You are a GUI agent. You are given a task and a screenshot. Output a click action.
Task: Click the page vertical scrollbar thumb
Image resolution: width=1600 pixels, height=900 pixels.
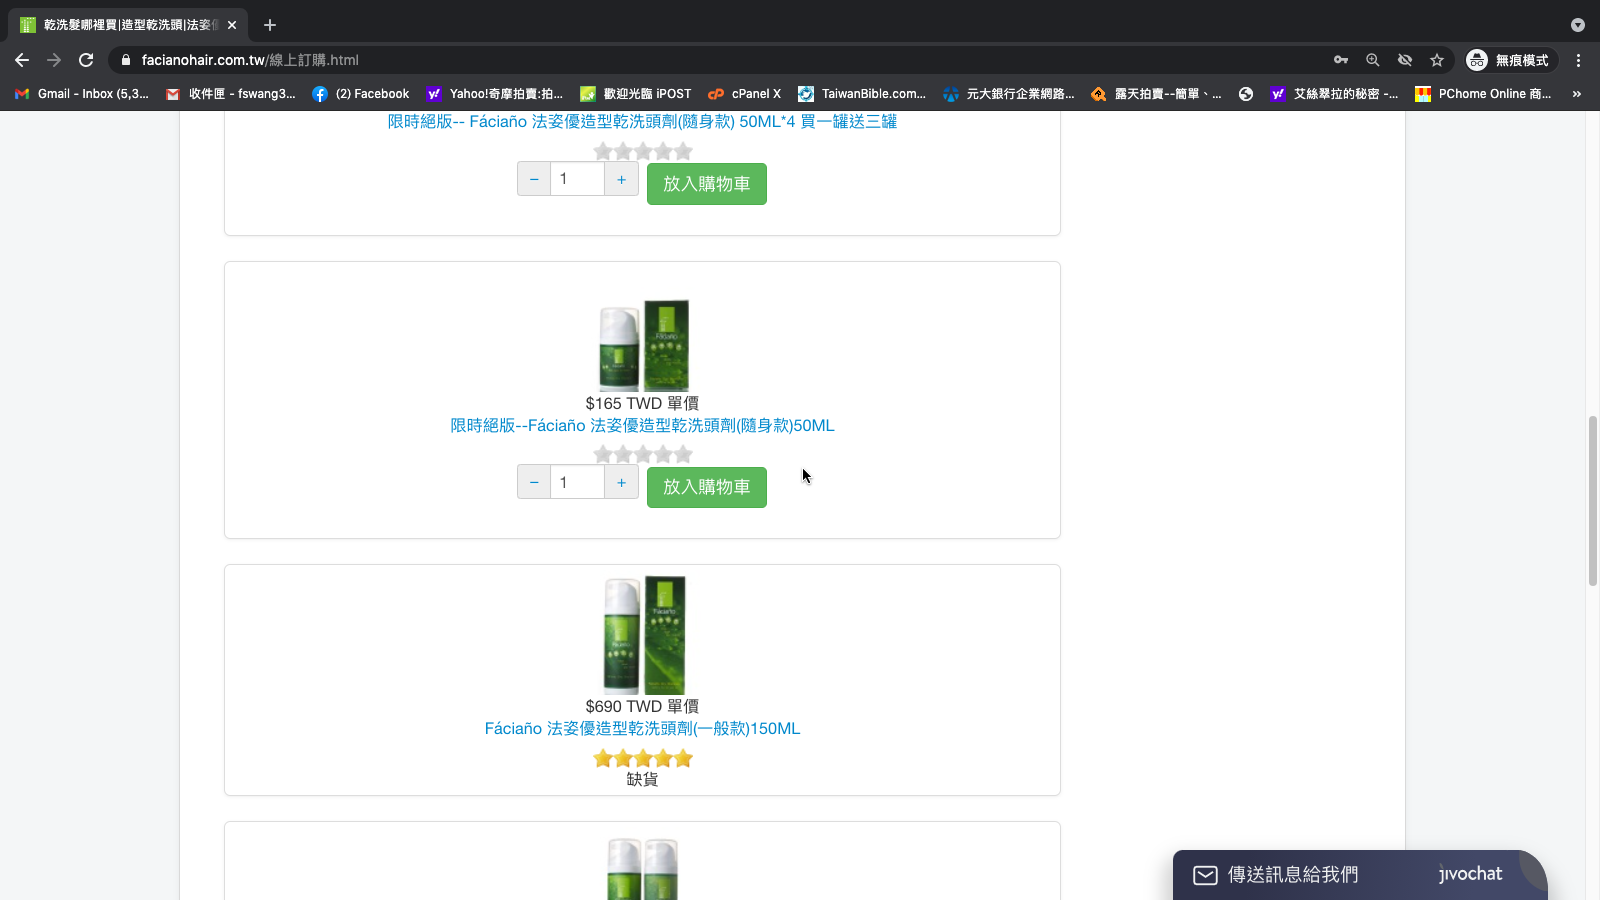click(1593, 500)
